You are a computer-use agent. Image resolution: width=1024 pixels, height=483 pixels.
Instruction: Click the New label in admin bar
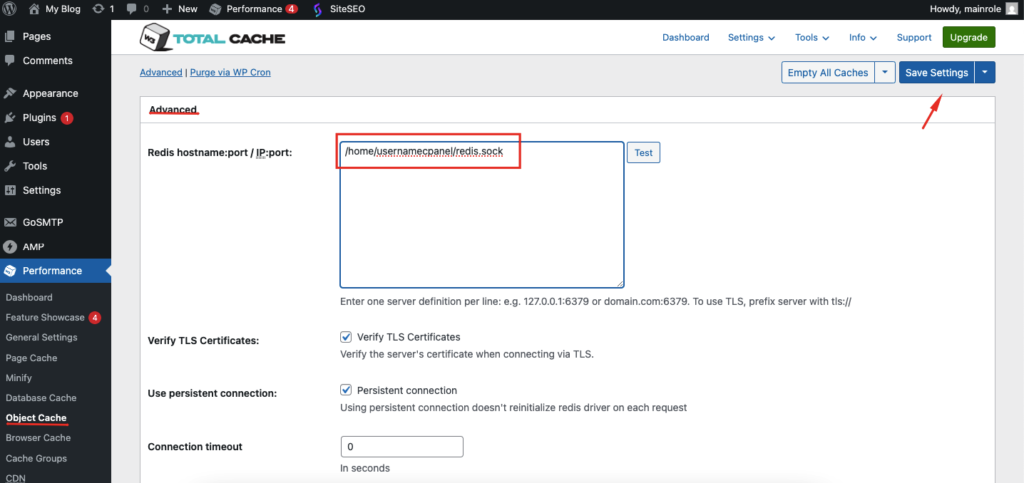pos(187,9)
